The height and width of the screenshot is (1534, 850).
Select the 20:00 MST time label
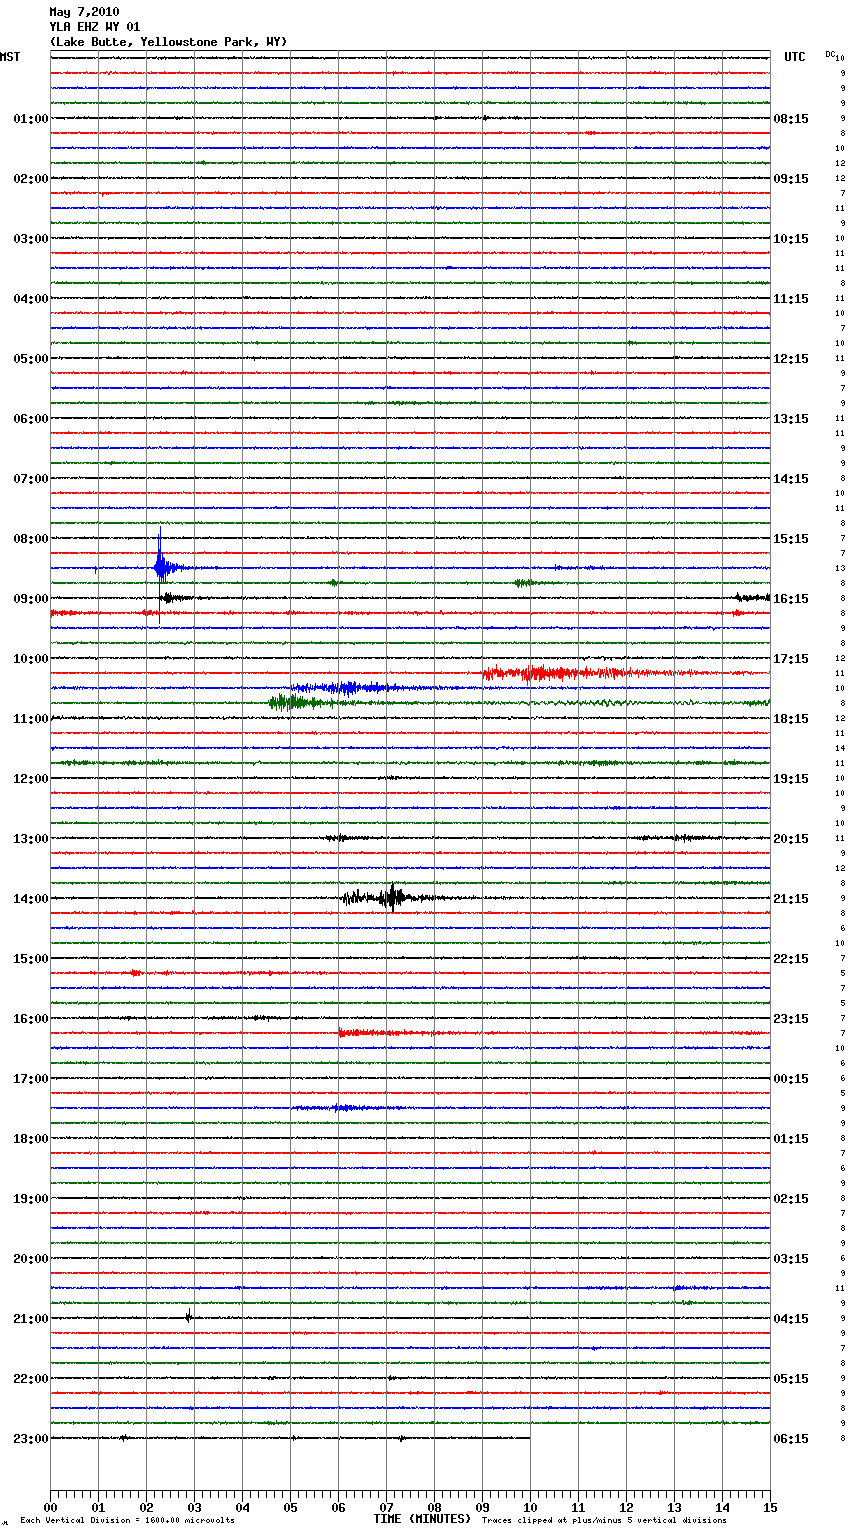pos(30,1259)
